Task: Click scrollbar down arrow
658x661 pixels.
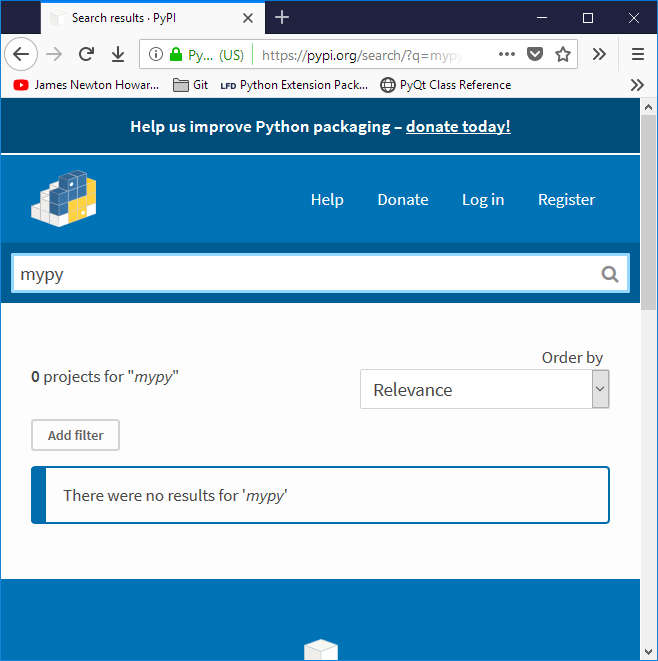Action: [649, 652]
